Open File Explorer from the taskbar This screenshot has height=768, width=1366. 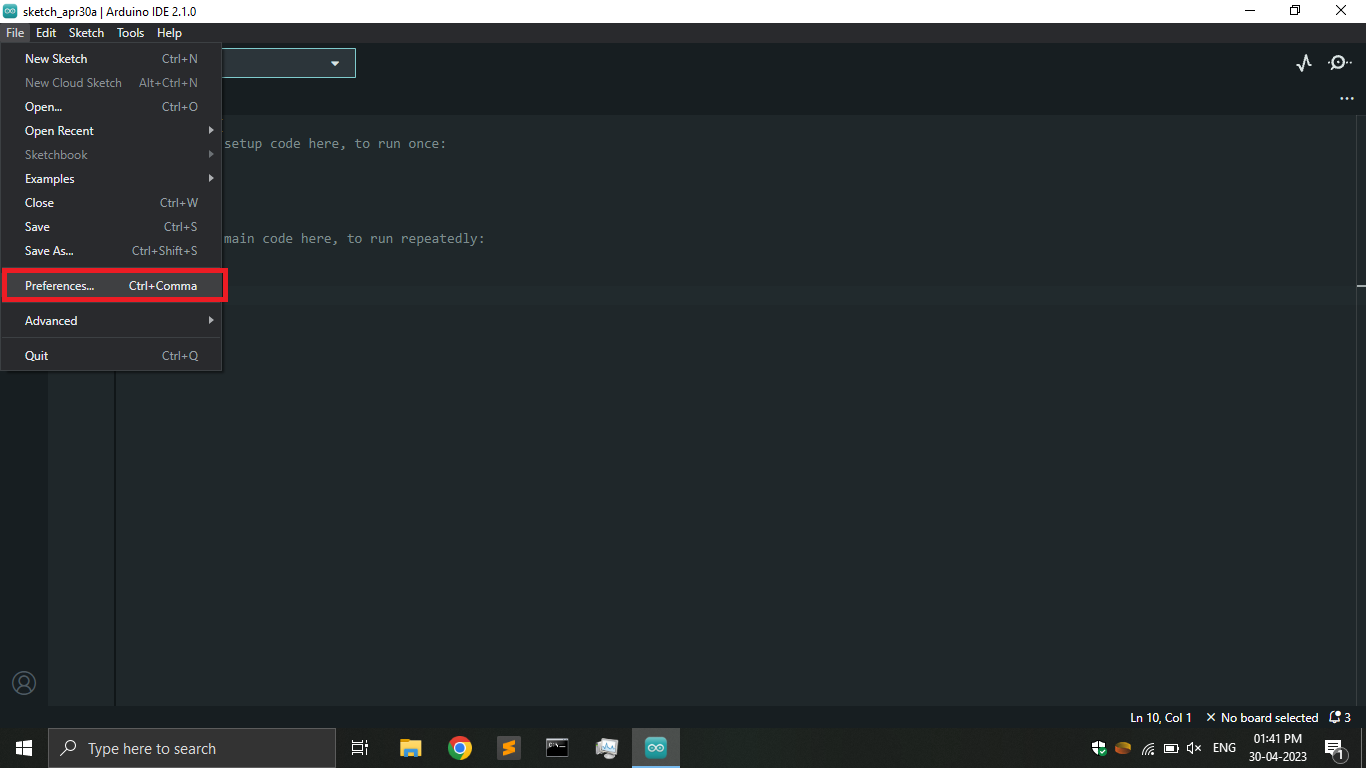[x=410, y=747]
